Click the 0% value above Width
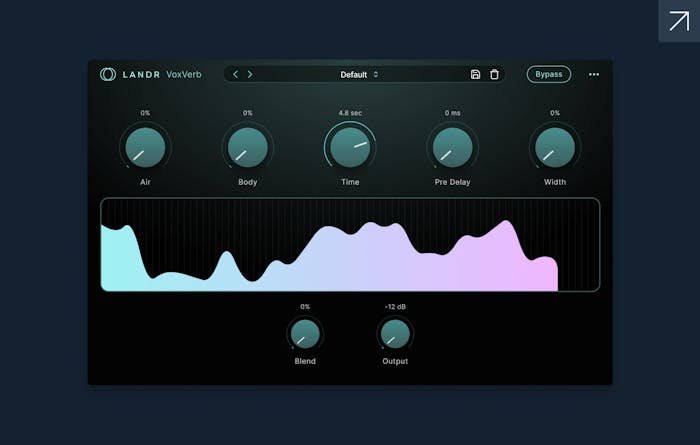700x445 pixels. 555,113
